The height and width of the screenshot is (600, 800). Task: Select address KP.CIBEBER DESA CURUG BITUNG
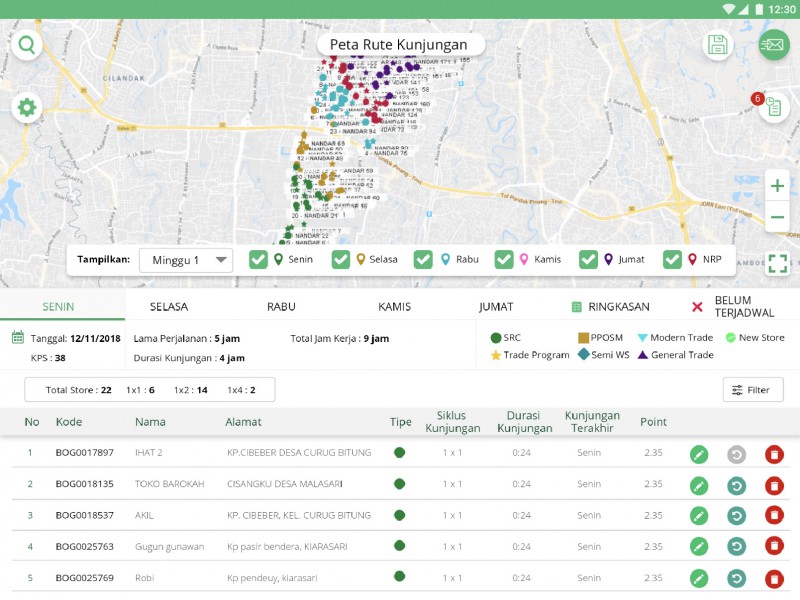point(299,453)
